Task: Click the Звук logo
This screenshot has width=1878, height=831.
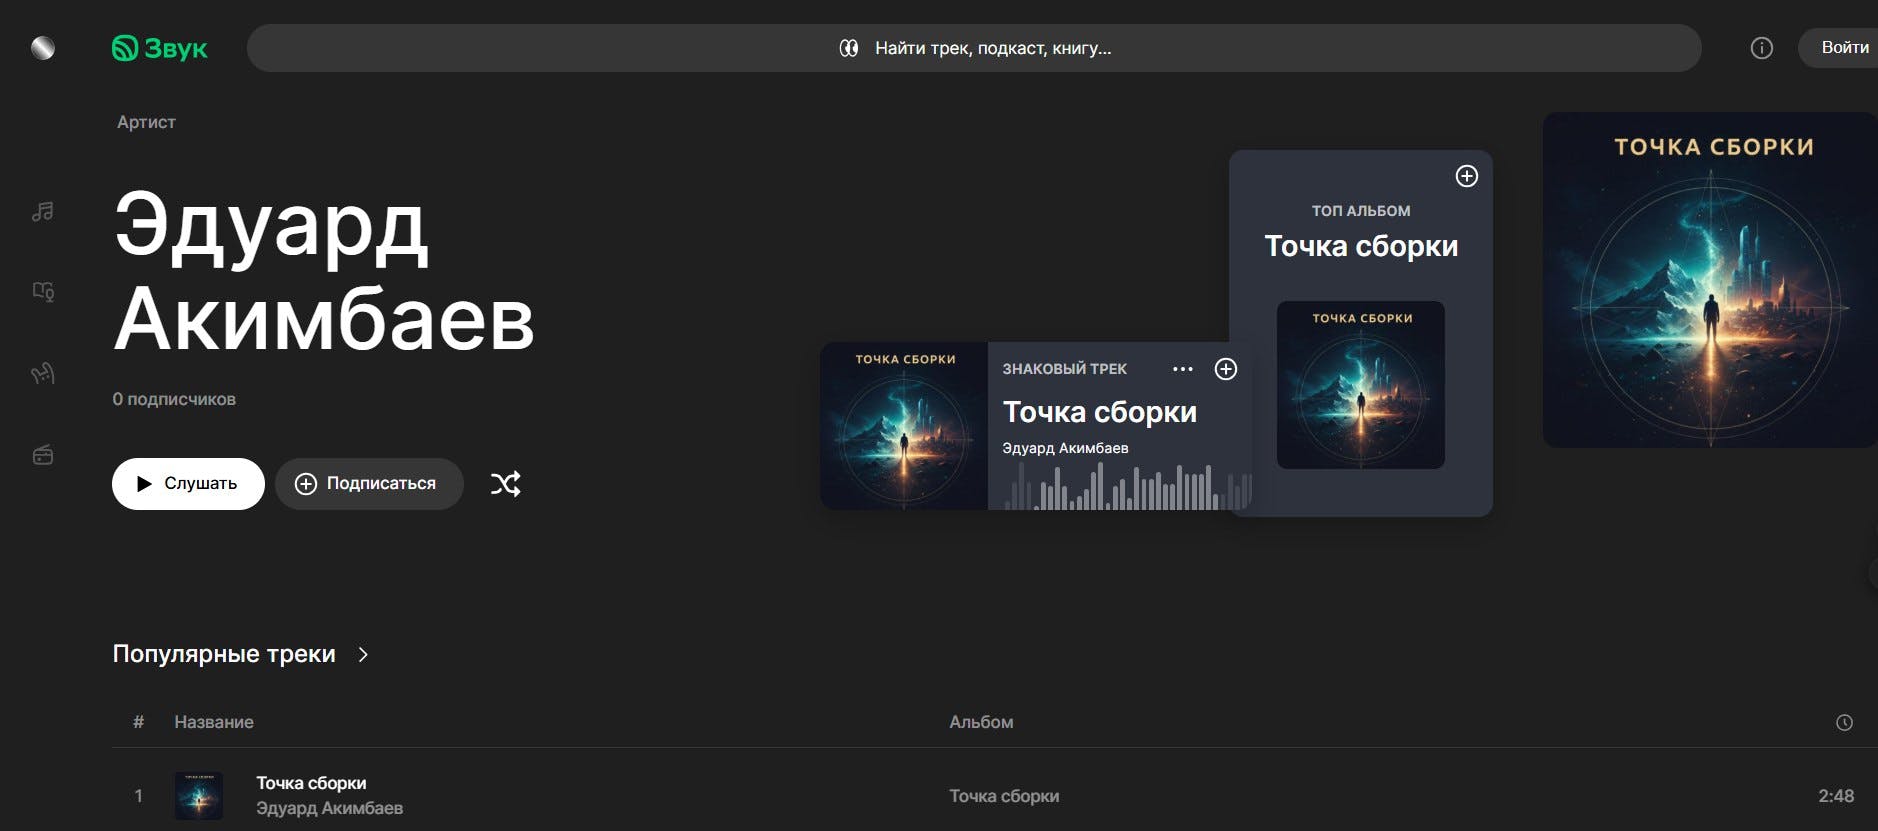Action: point(159,48)
